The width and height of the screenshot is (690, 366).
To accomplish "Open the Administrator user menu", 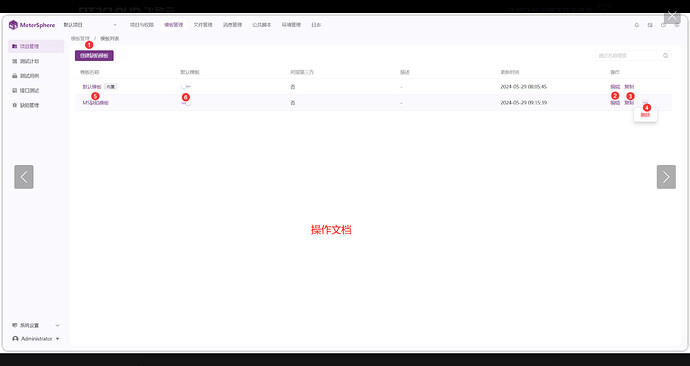I will coord(36,339).
